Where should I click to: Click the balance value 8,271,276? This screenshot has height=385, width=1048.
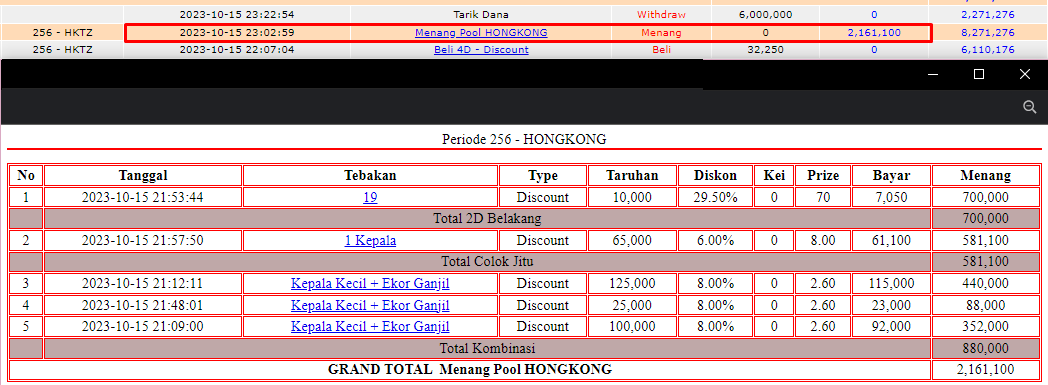coord(988,32)
